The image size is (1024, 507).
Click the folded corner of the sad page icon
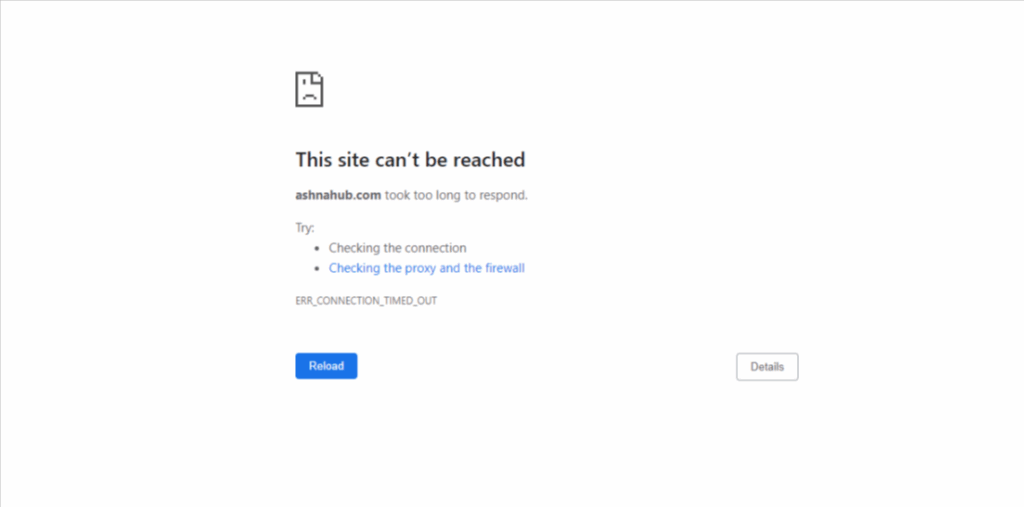click(x=318, y=78)
